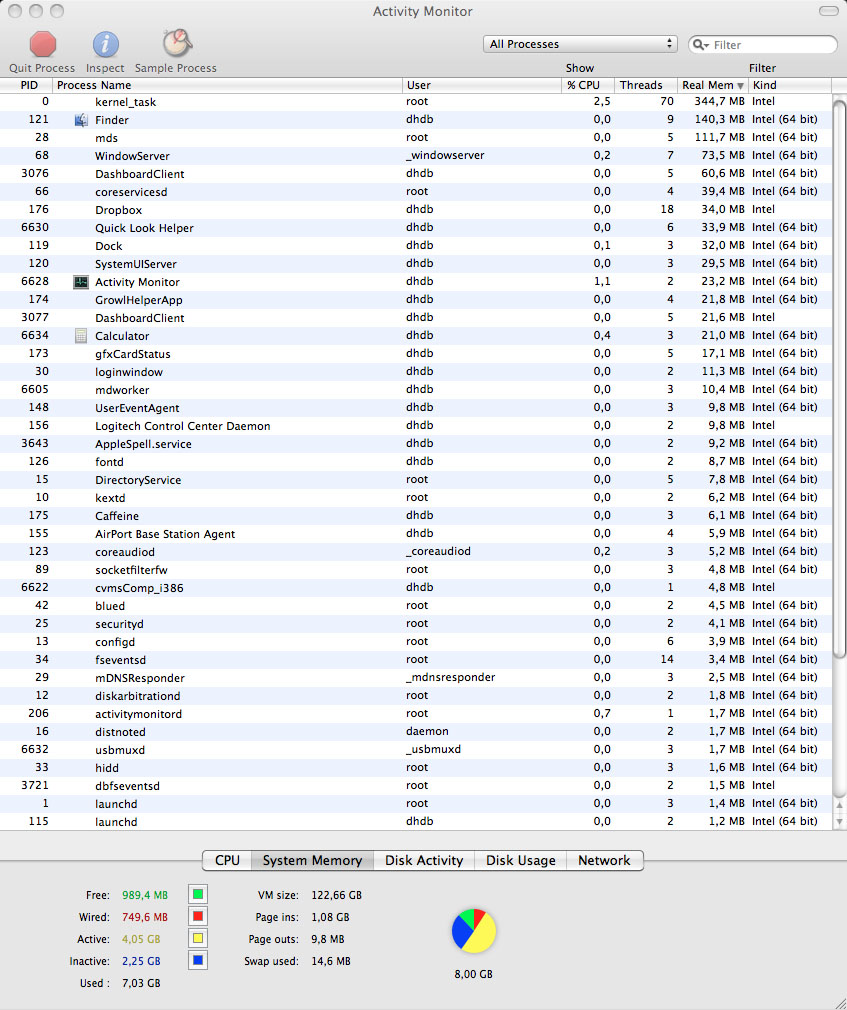The image size is (847, 1010).
Task: Select the mDNSResponder process
Action: point(415,678)
